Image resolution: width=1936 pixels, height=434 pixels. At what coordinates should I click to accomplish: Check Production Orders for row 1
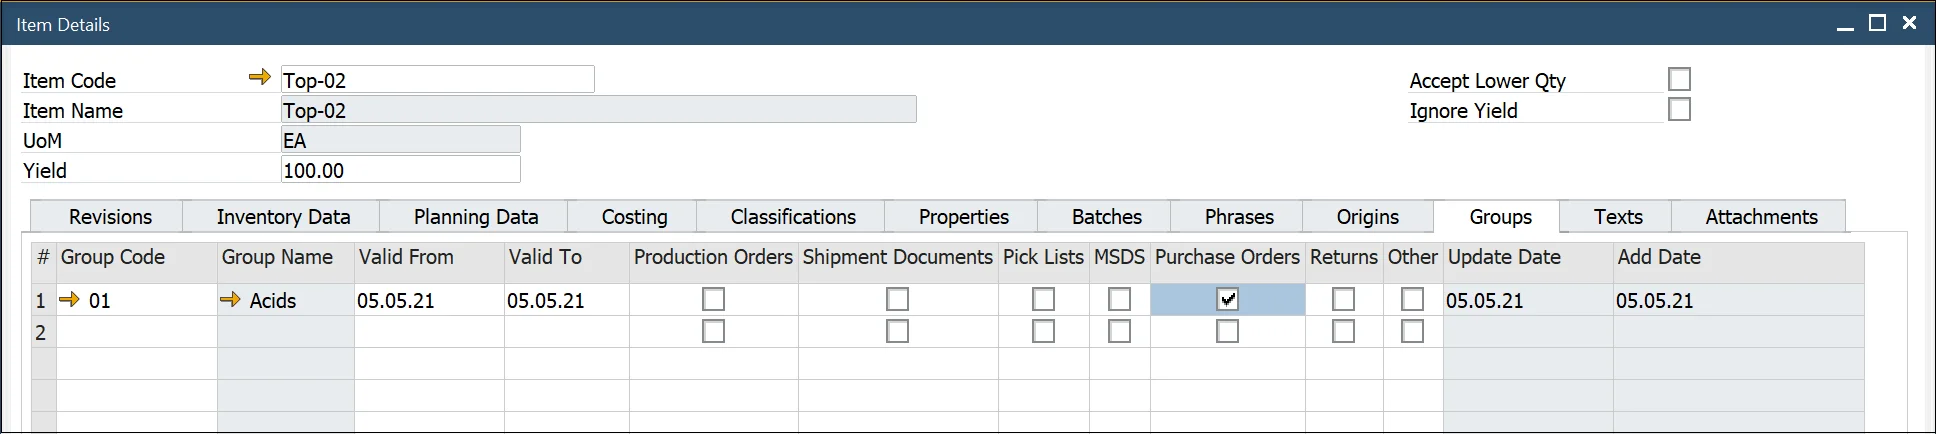coord(713,299)
